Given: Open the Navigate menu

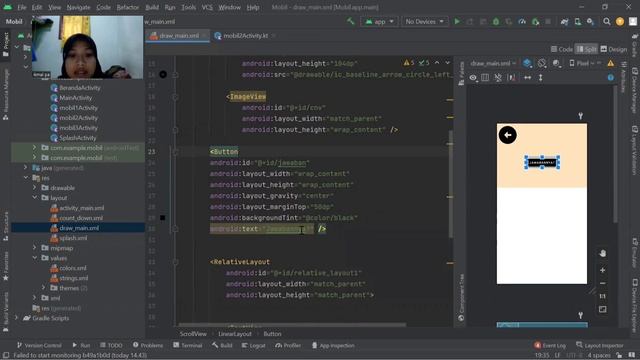Looking at the screenshot, I should pyautogui.click(x=78, y=7).
